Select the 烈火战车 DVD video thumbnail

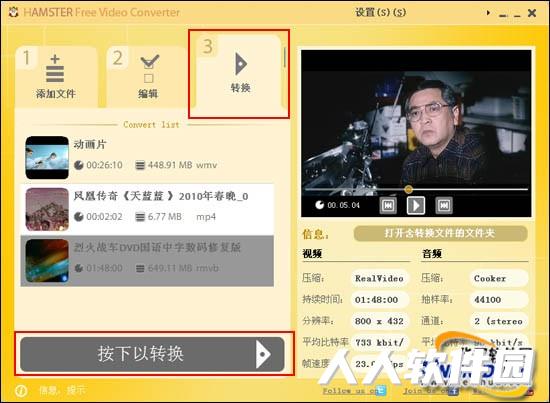tap(47, 261)
